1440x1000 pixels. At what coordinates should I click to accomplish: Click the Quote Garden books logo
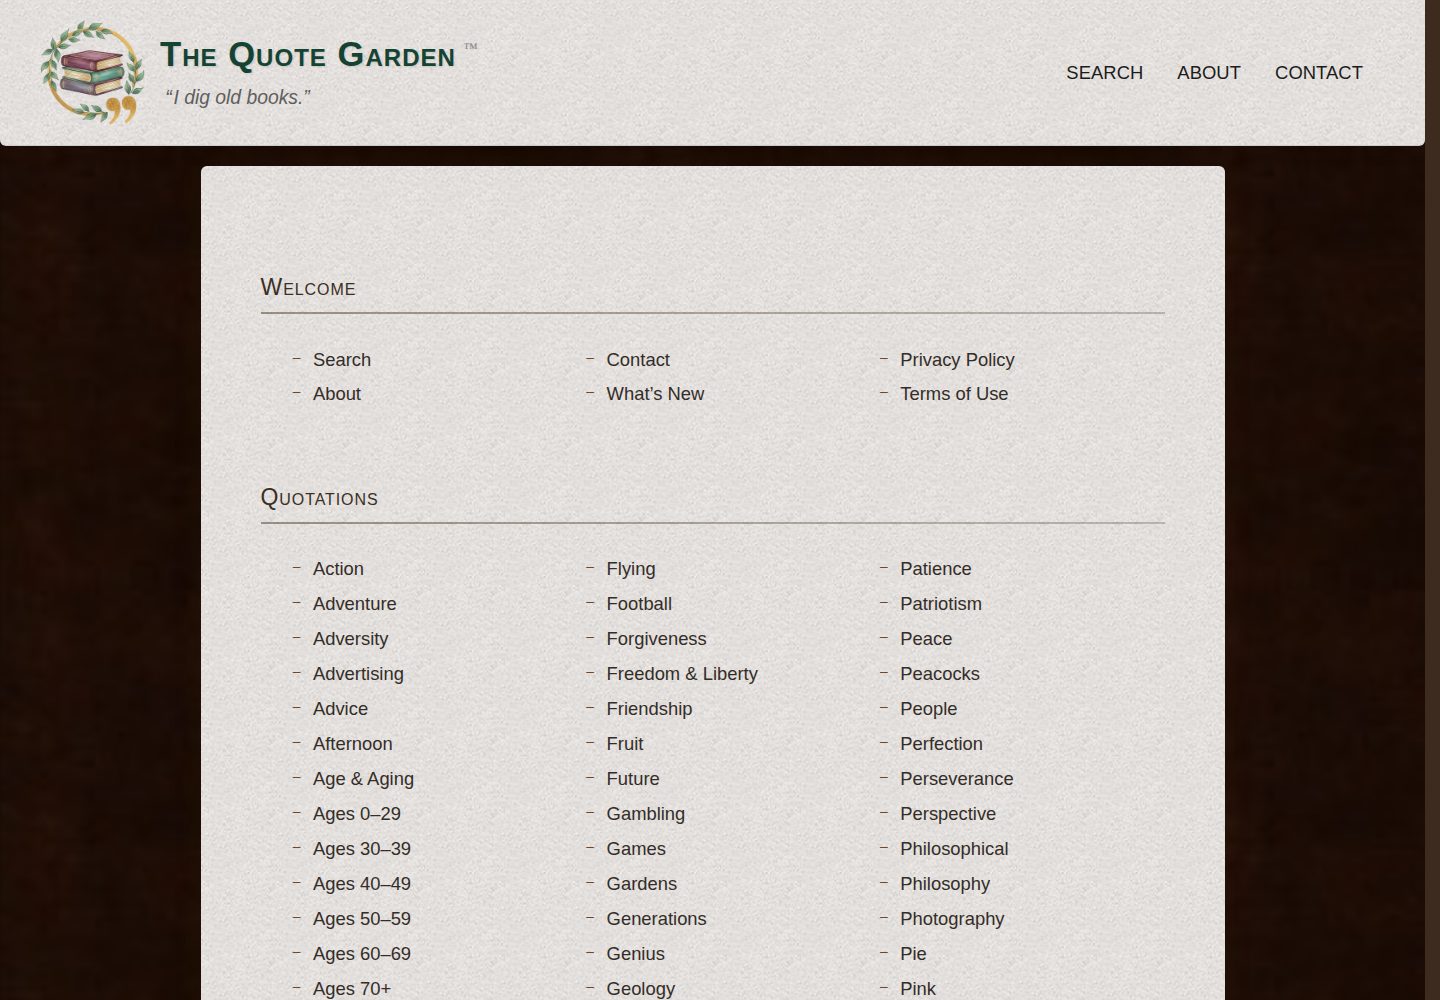click(92, 72)
